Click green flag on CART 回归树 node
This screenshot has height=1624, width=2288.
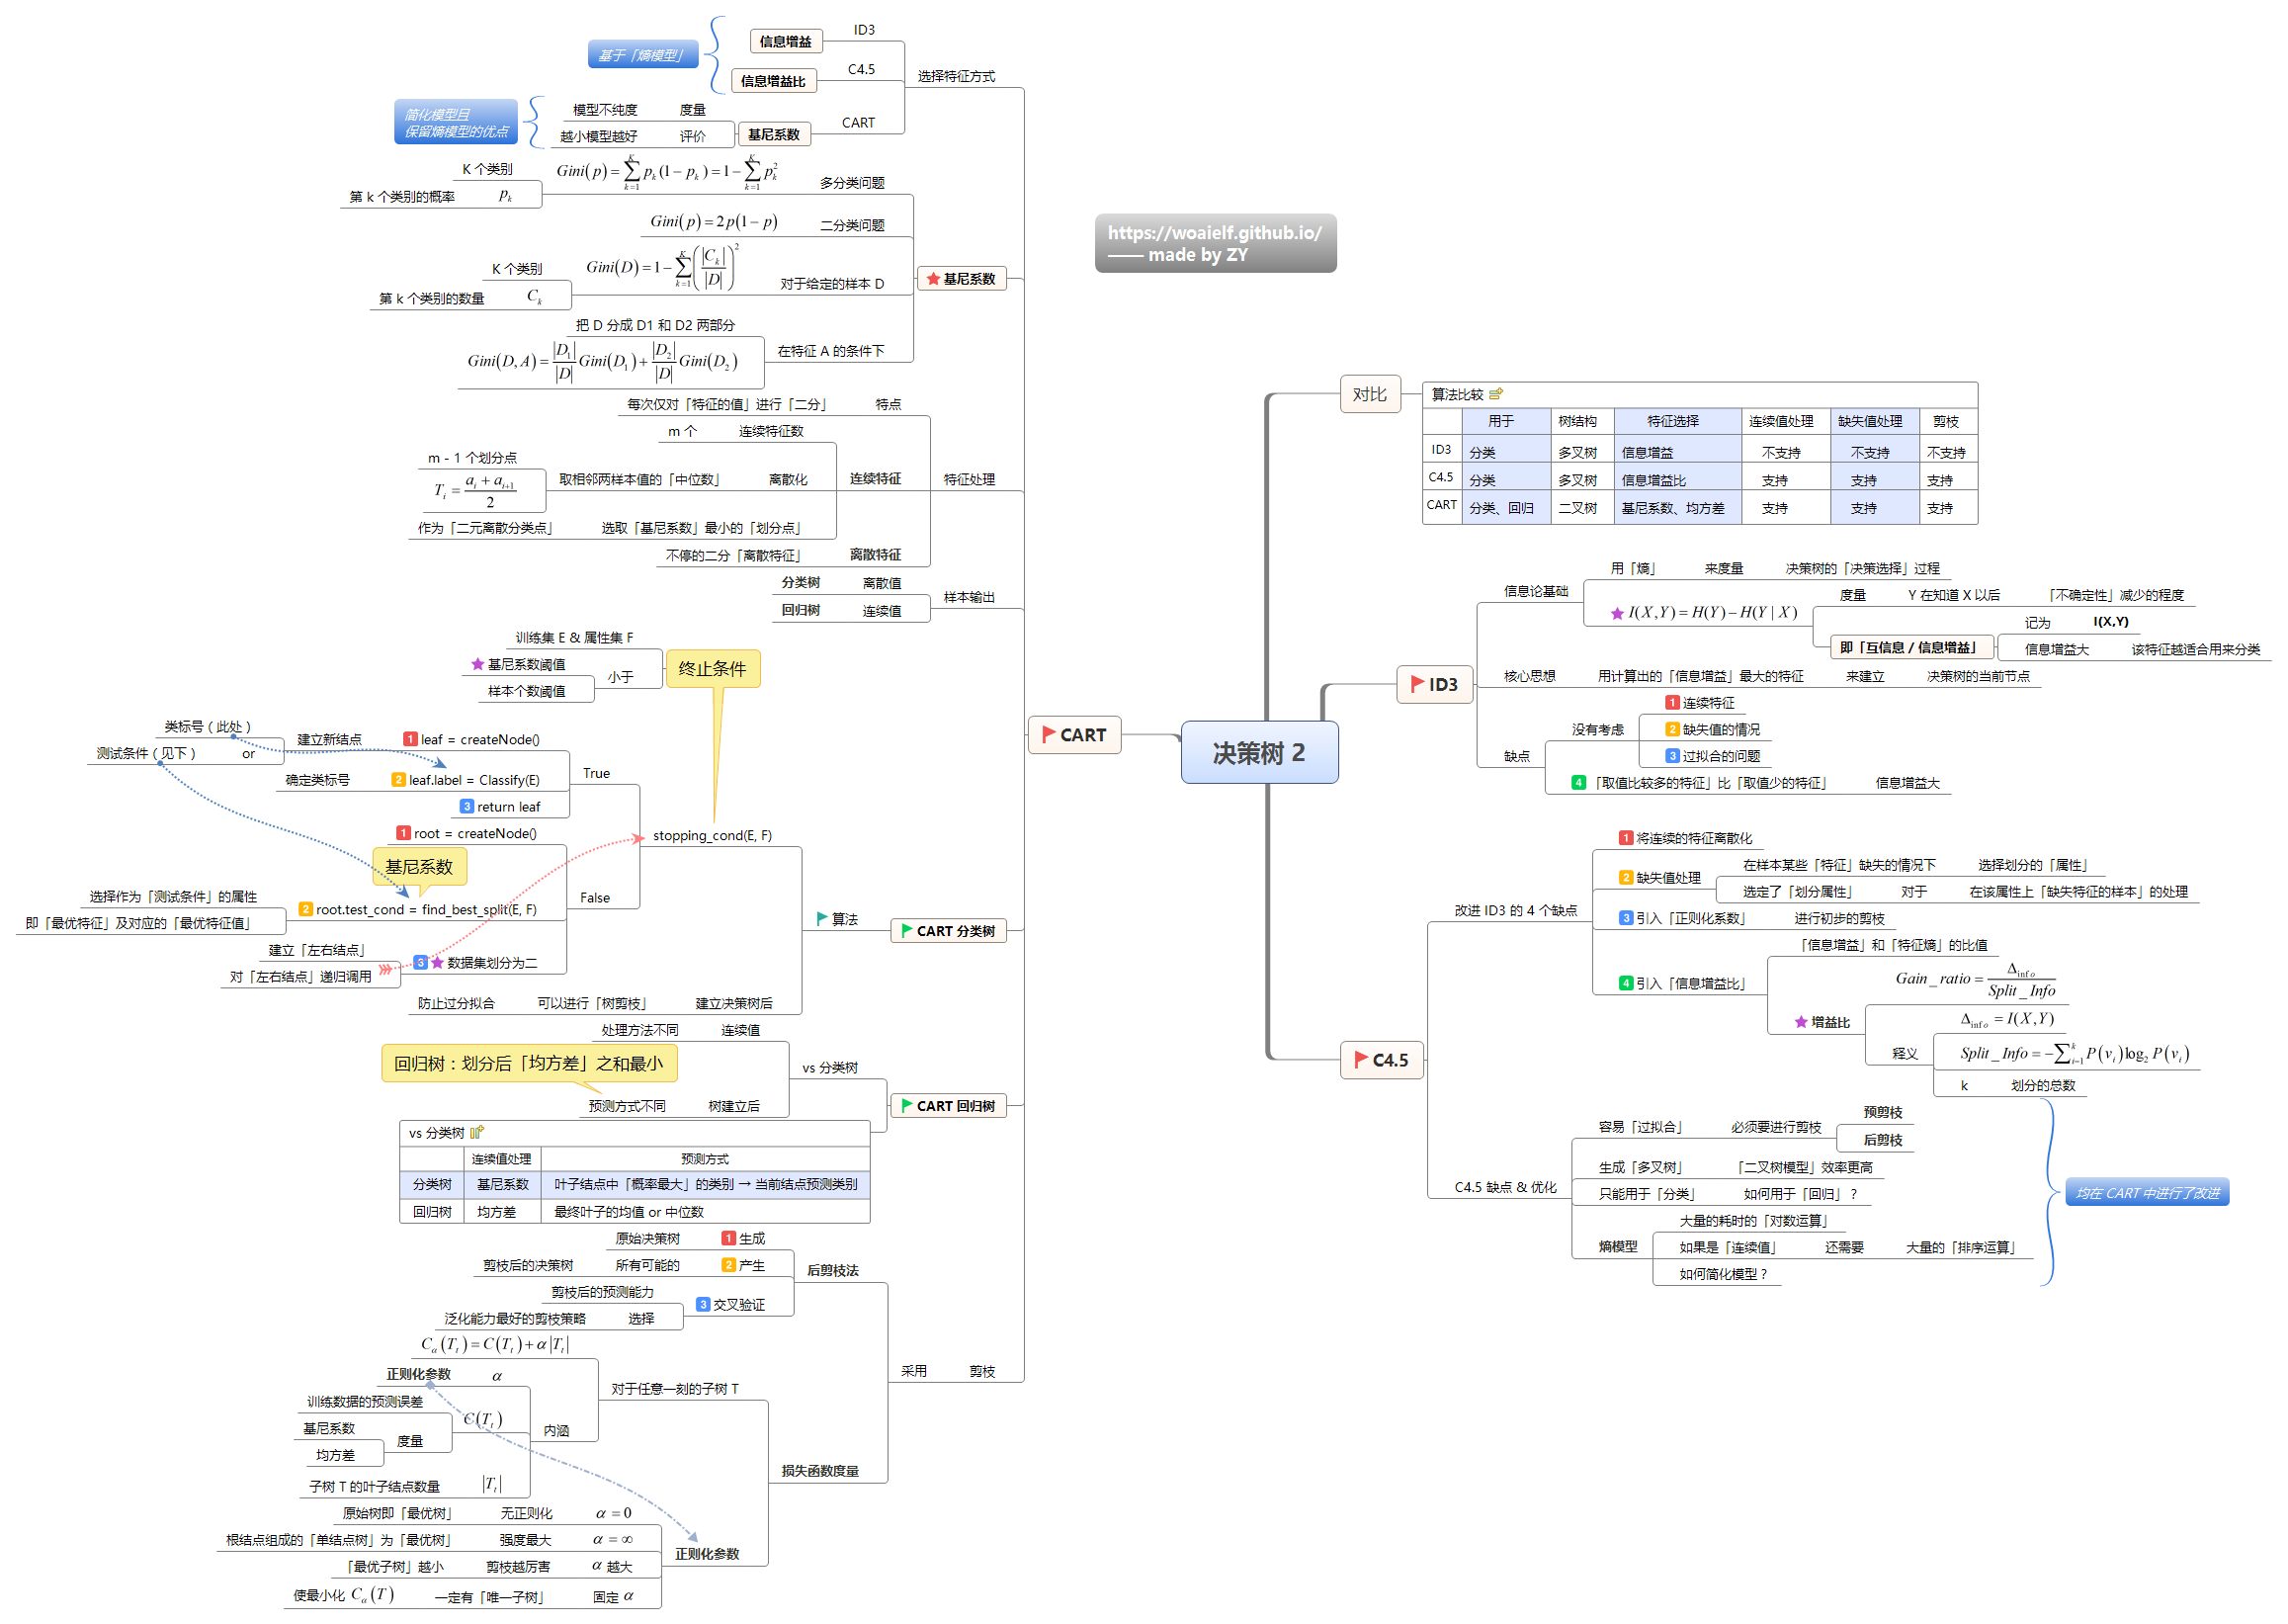coord(906,1105)
